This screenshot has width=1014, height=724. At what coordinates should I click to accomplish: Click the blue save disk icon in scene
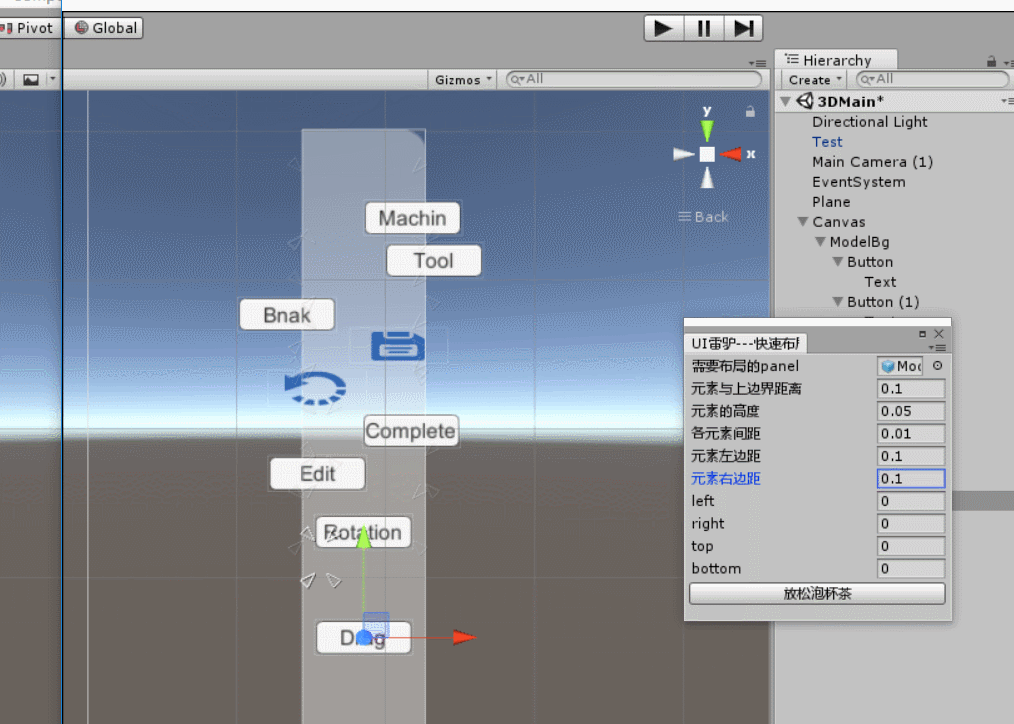pyautogui.click(x=398, y=346)
